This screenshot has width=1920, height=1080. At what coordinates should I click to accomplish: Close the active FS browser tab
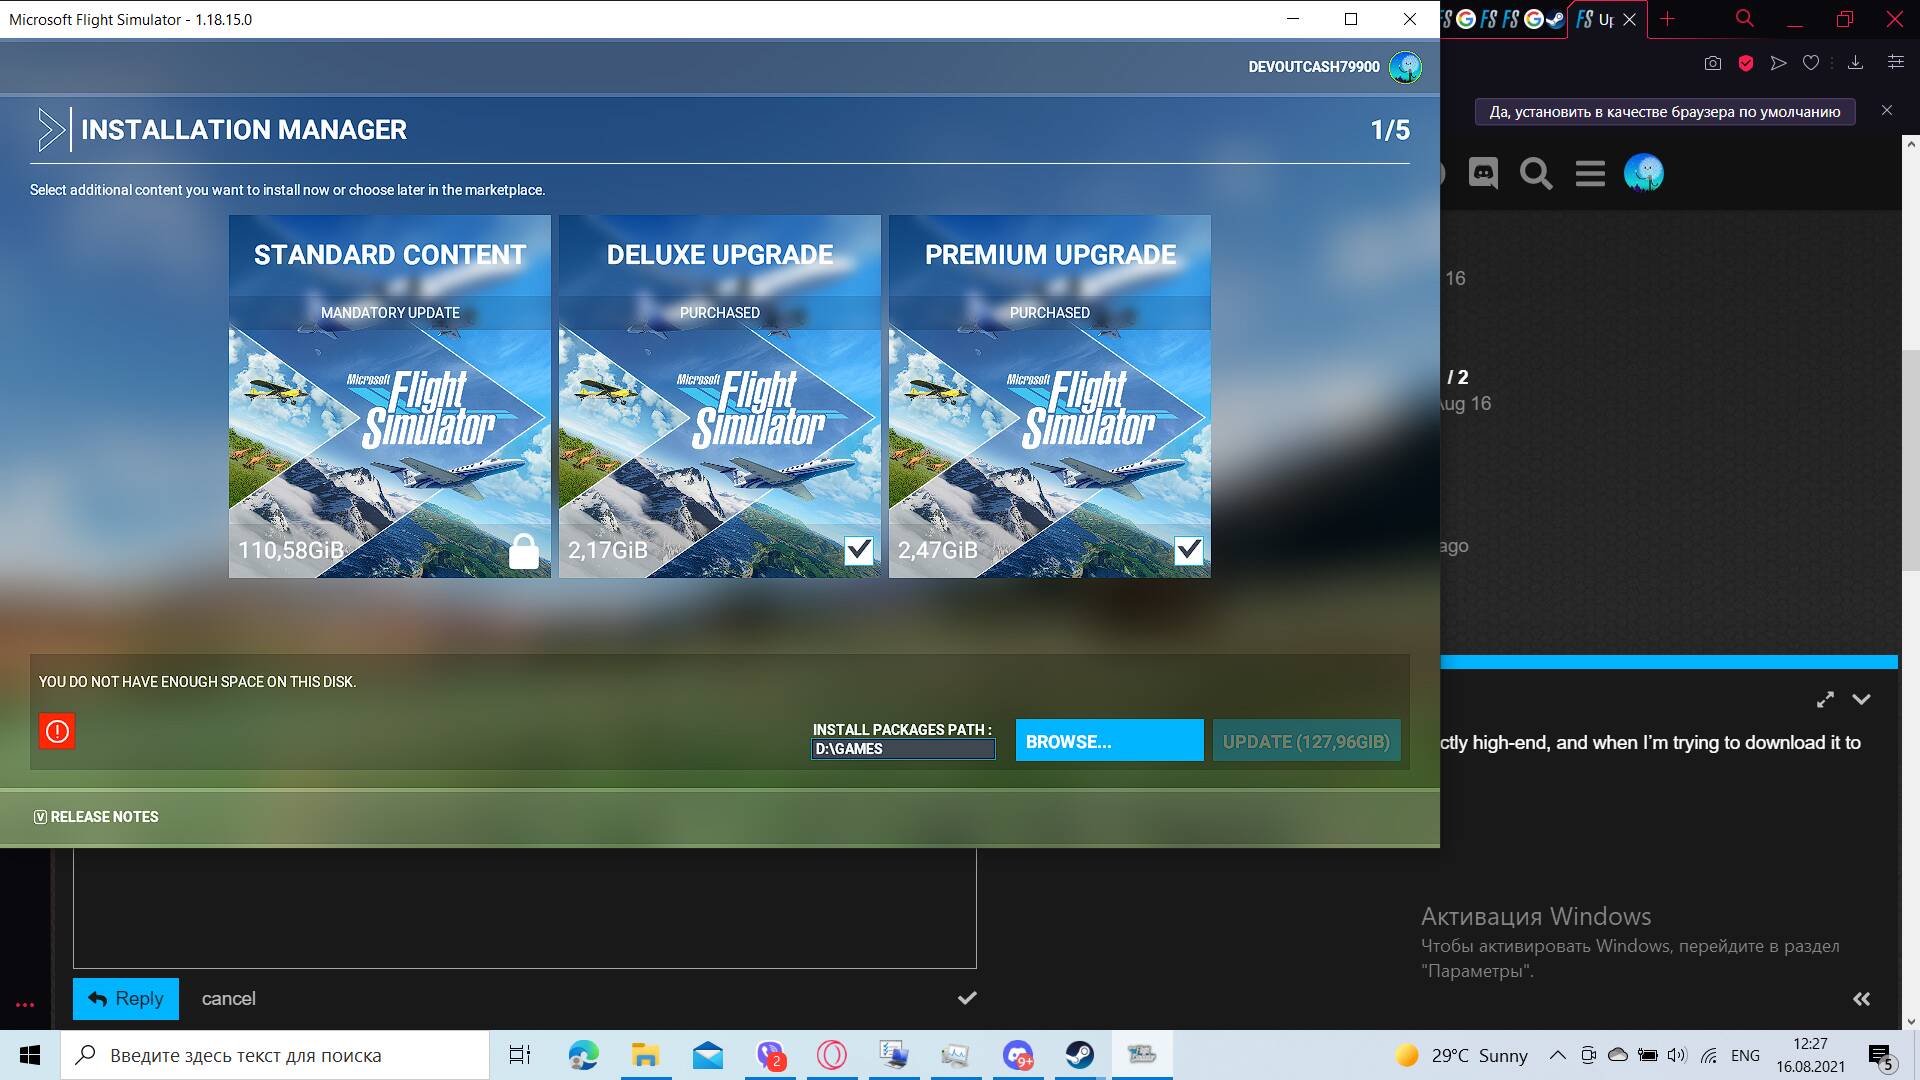(x=1629, y=20)
